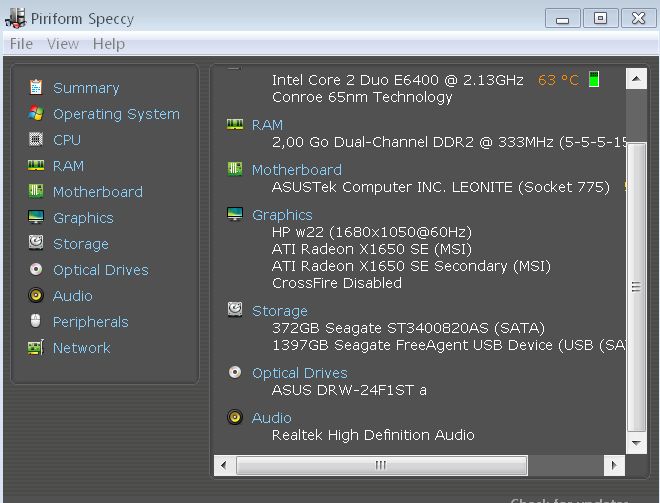Click the horizontal scrollbar right arrow
The height and width of the screenshot is (503, 660).
[x=613, y=465]
